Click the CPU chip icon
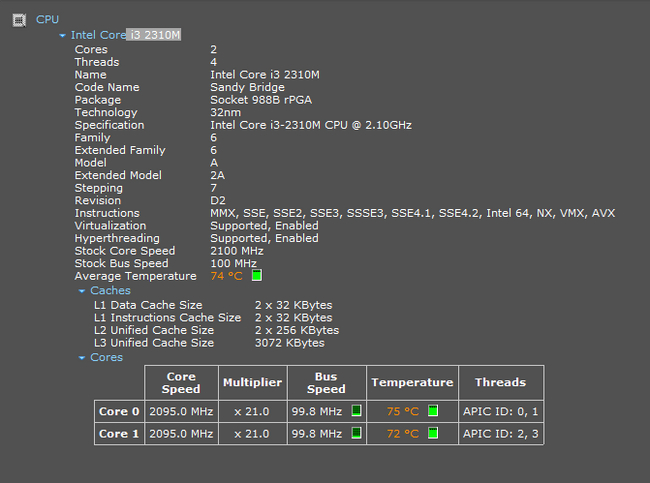The height and width of the screenshot is (483, 650). click(19, 19)
